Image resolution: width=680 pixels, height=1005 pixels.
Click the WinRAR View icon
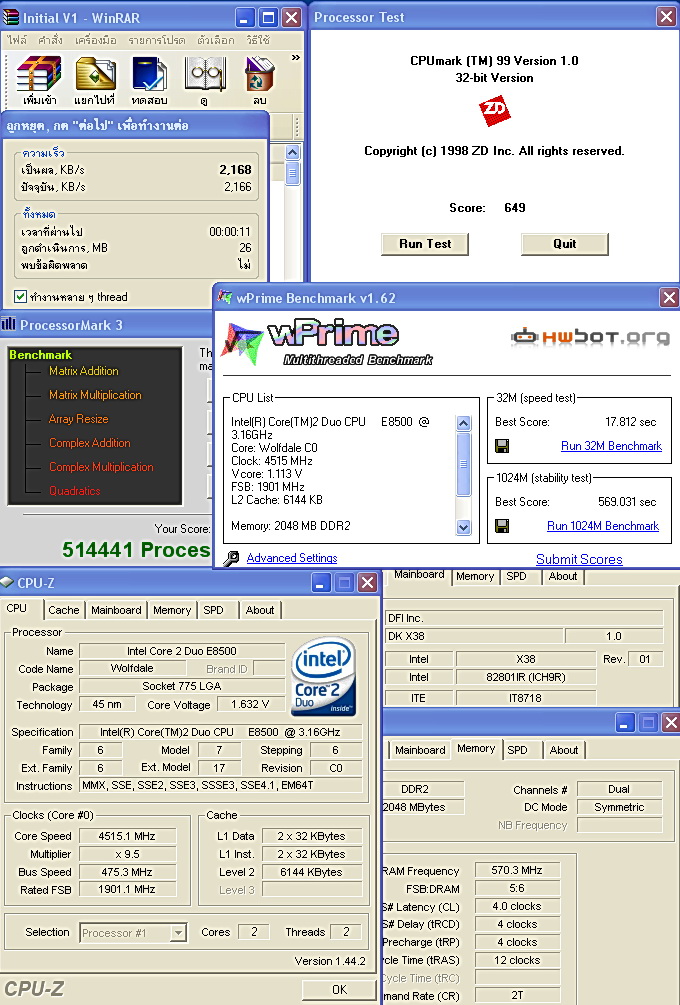(205, 73)
